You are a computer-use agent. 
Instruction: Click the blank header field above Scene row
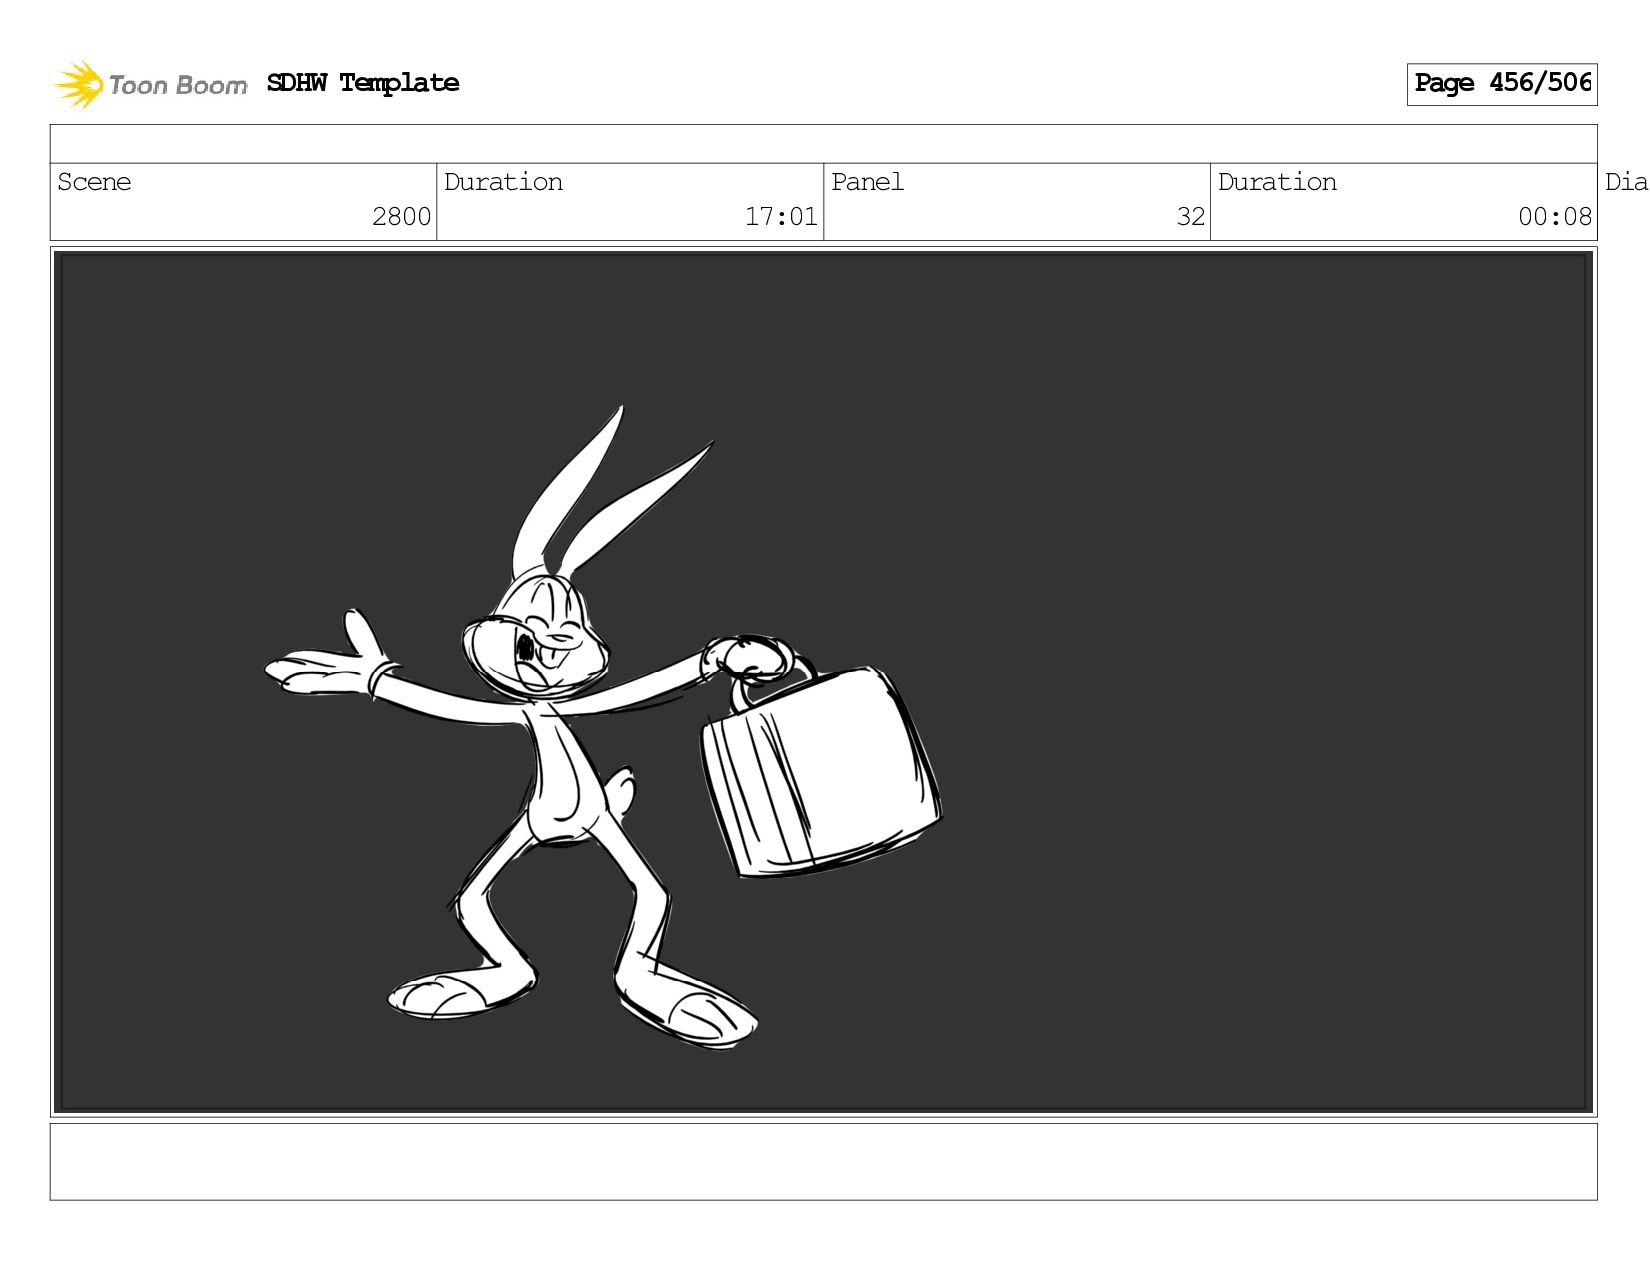click(x=824, y=144)
